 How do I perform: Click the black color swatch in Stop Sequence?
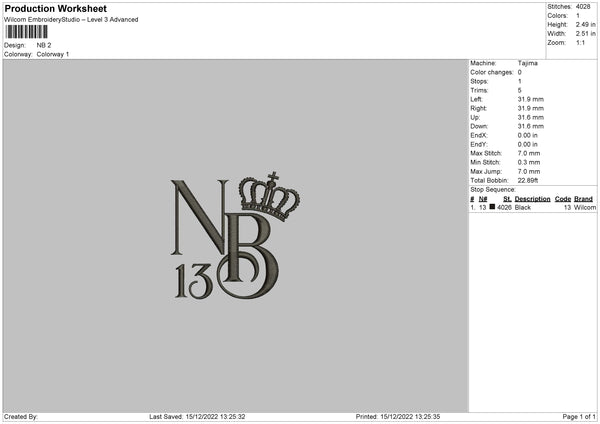(492, 207)
